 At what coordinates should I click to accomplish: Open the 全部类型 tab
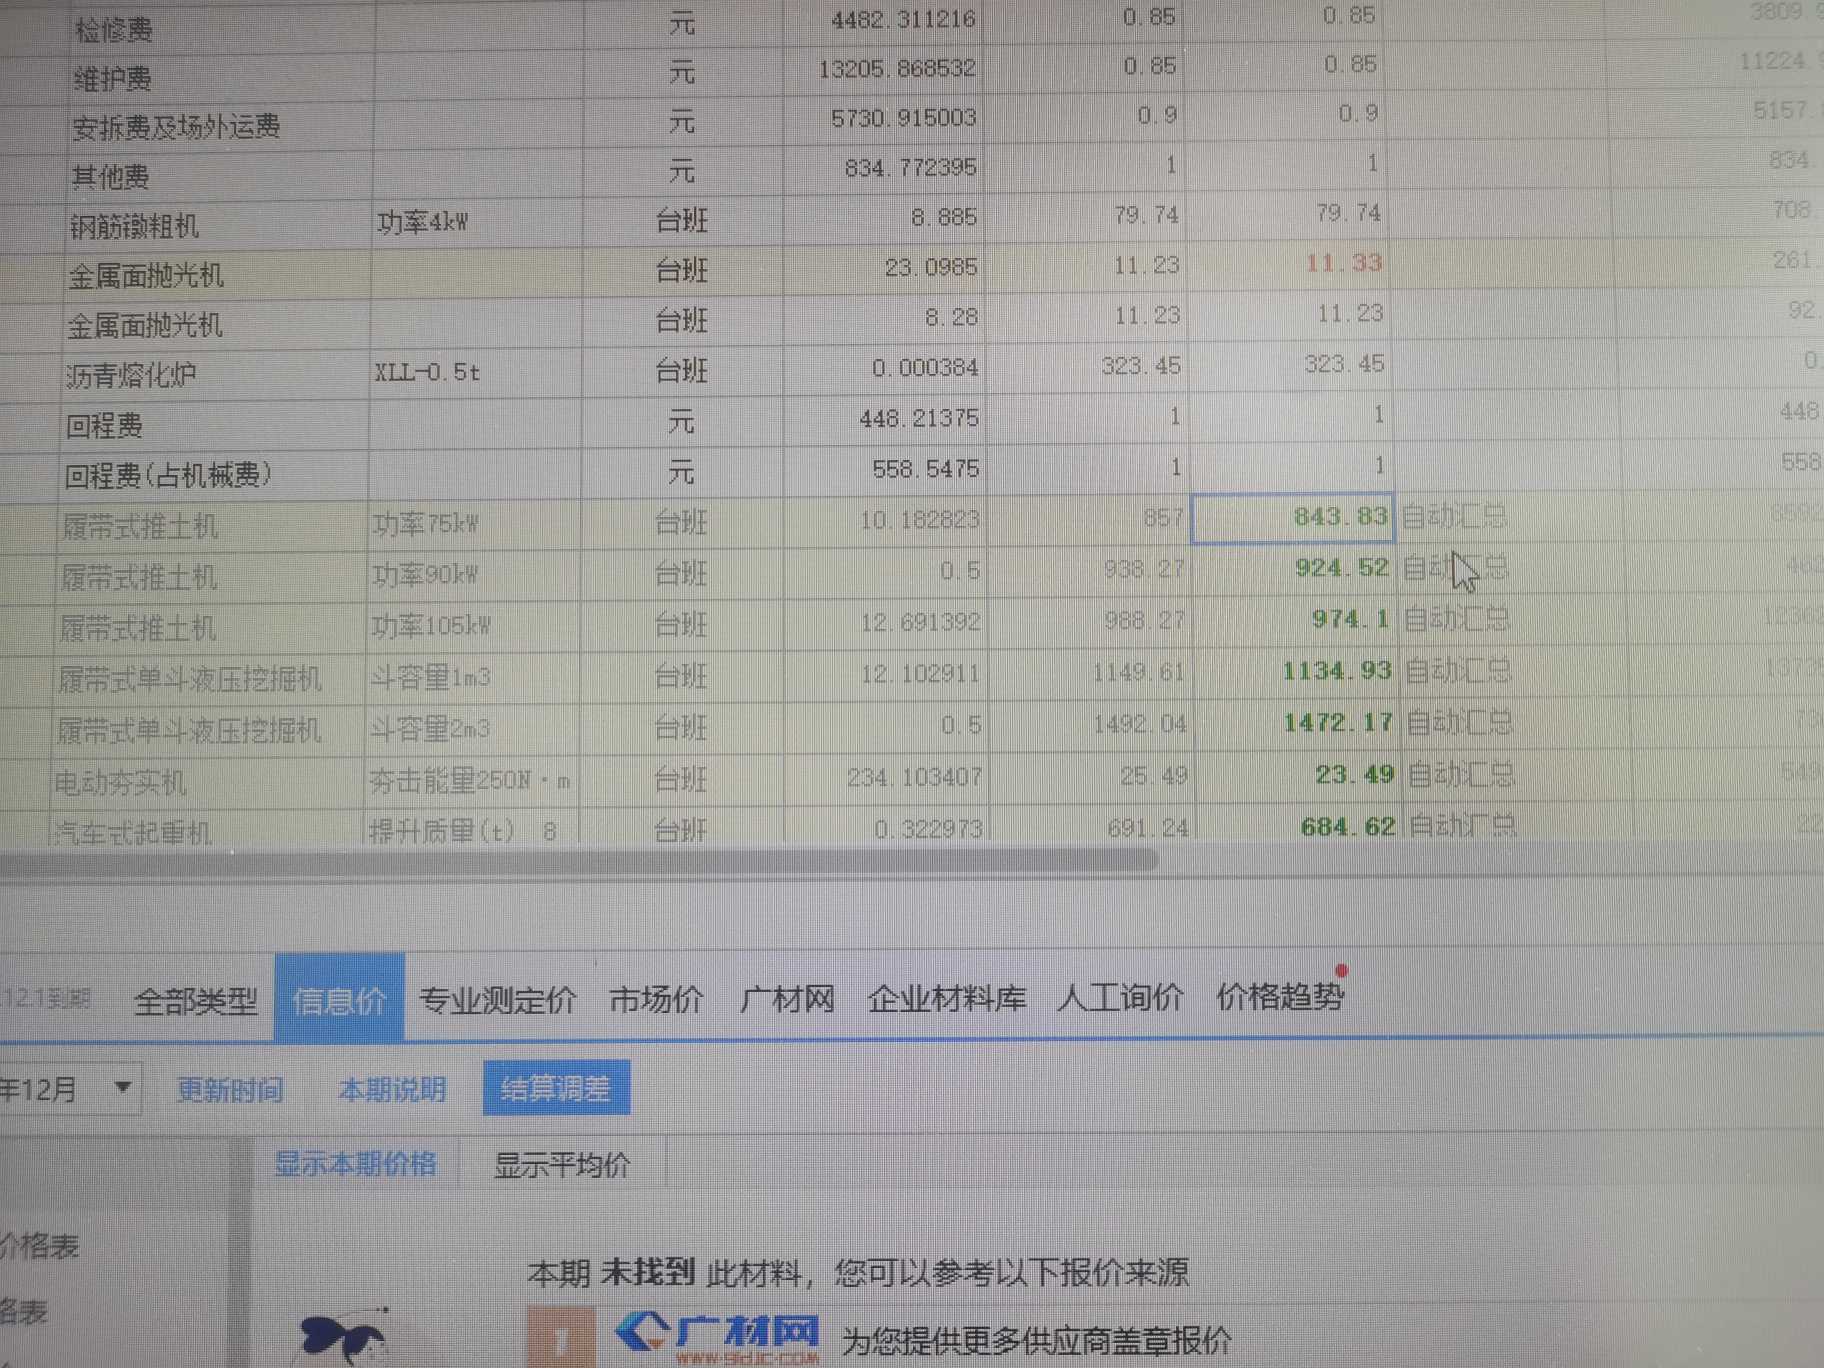196,1000
